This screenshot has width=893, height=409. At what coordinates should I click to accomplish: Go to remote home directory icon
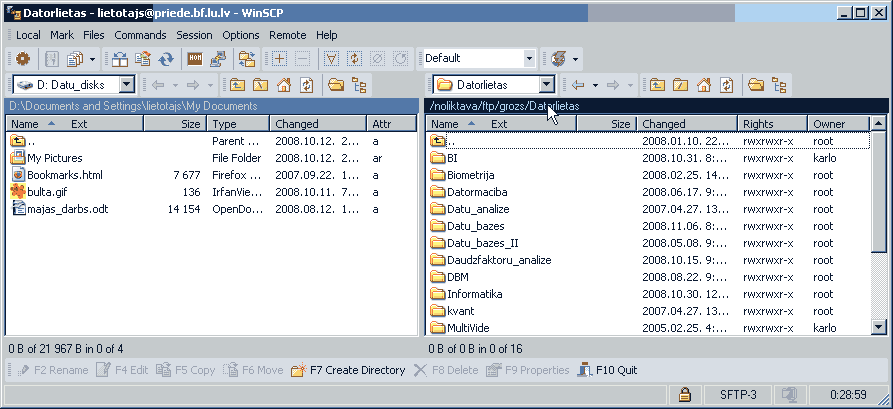[x=704, y=85]
